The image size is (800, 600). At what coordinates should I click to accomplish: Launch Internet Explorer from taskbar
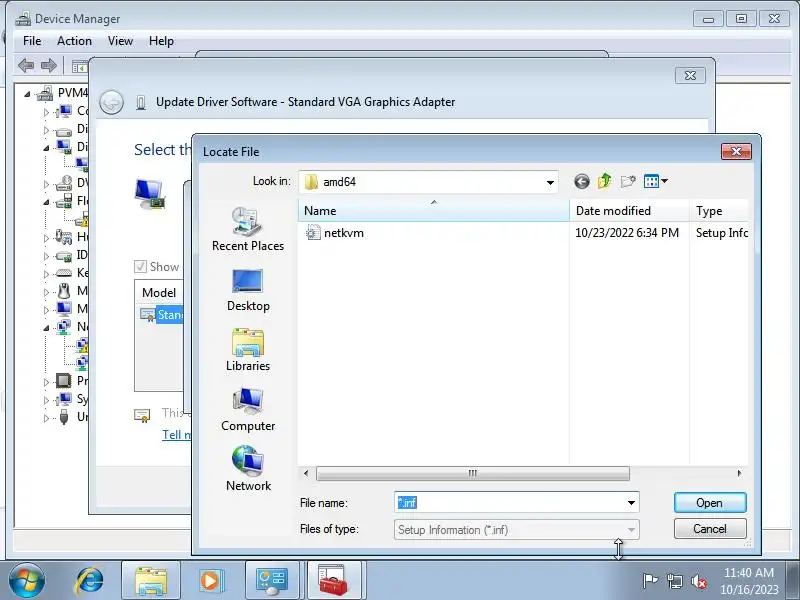point(89,581)
